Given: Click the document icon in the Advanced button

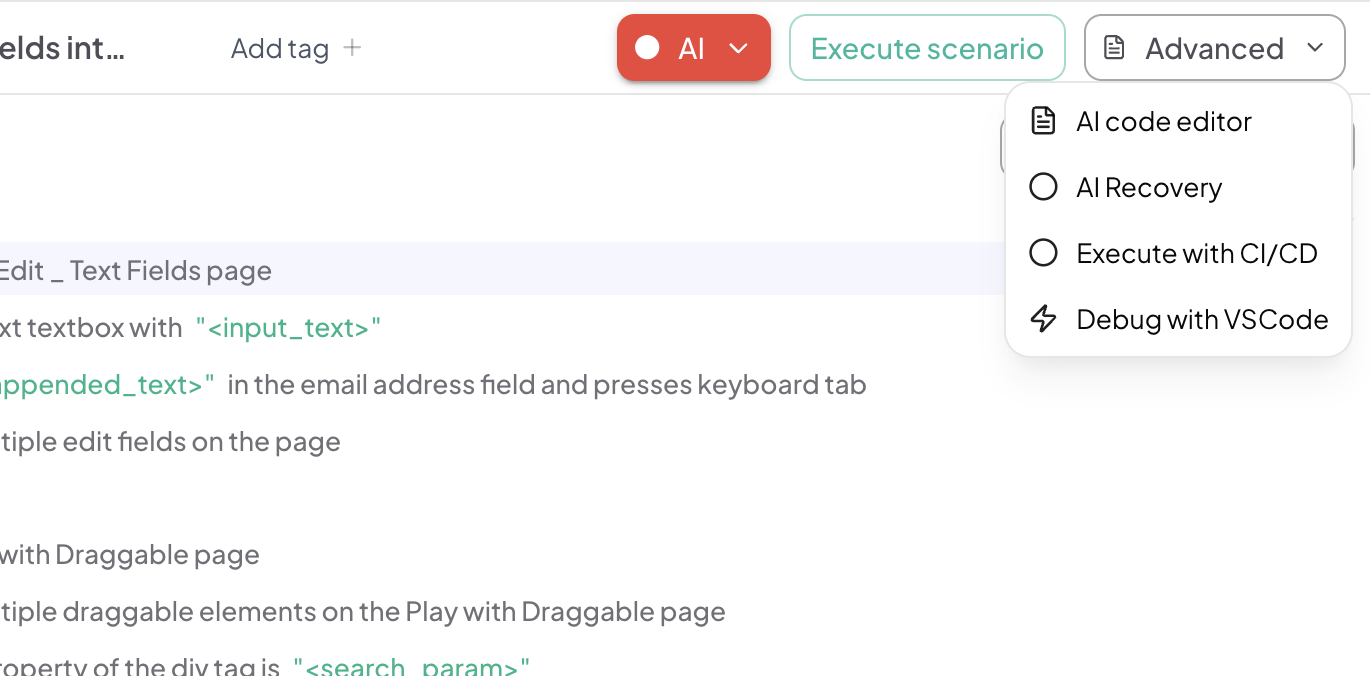Looking at the screenshot, I should pos(1114,48).
